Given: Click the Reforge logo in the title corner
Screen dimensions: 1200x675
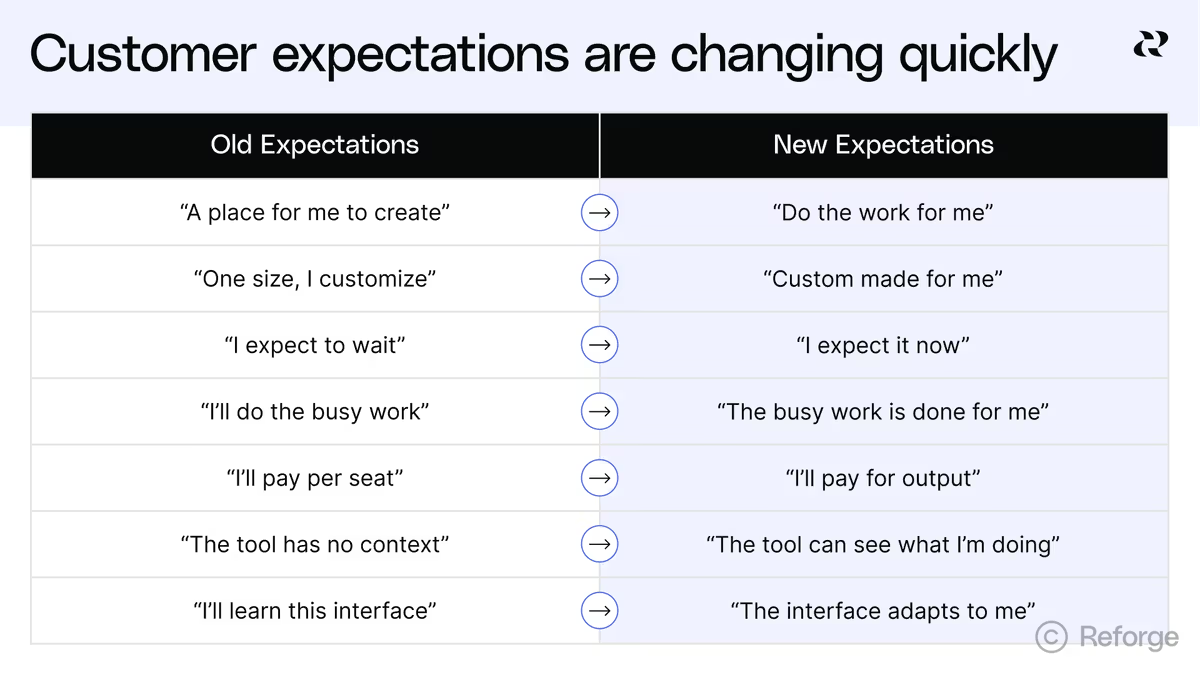Looking at the screenshot, I should tap(1150, 45).
